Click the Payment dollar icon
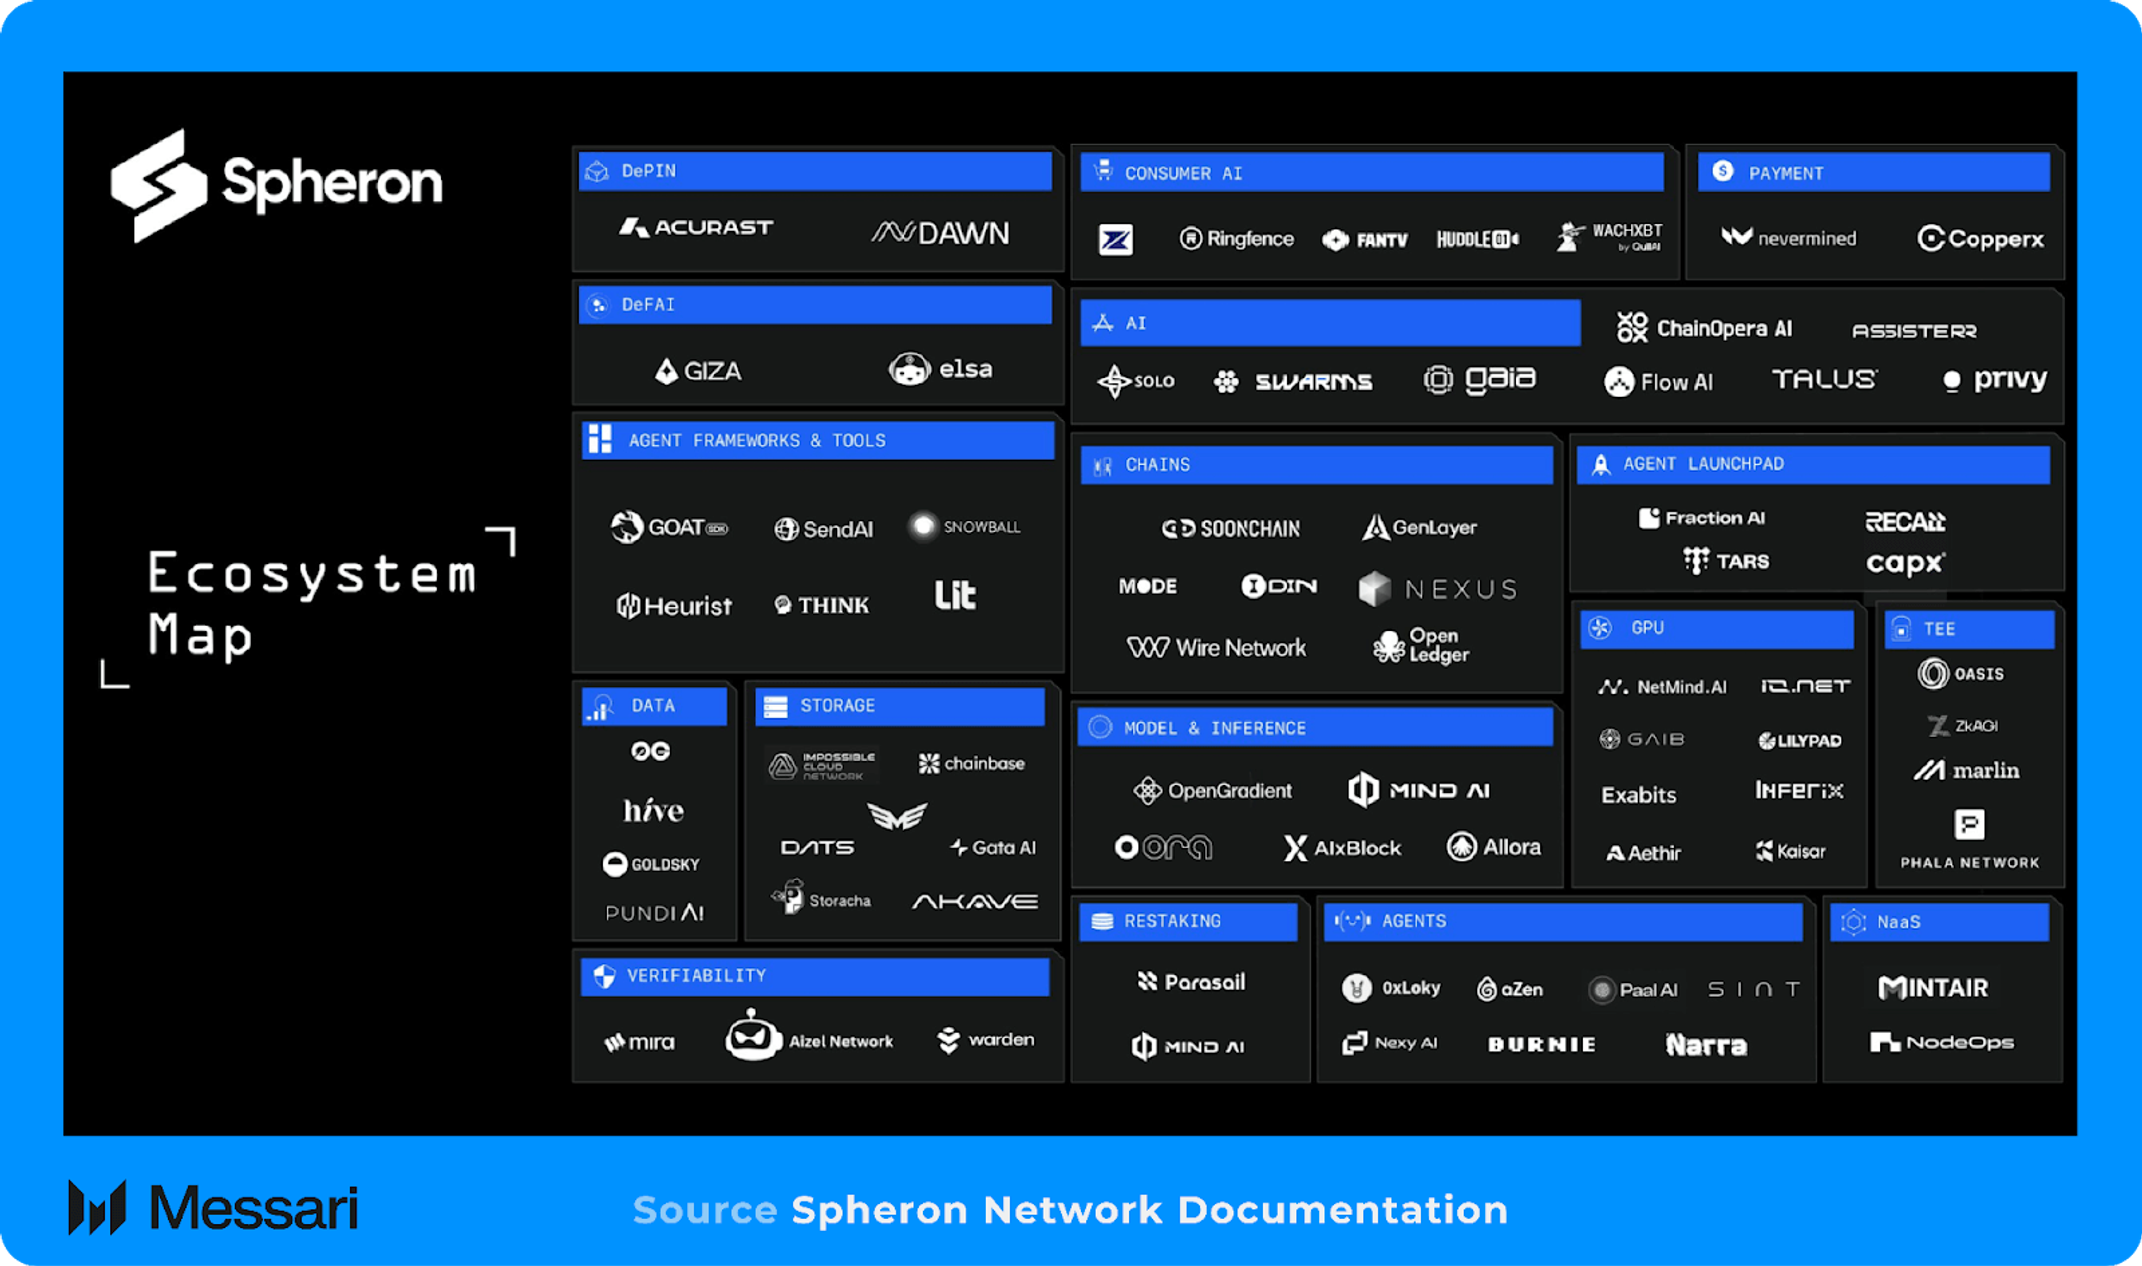The height and width of the screenshot is (1266, 2142). point(1723,171)
